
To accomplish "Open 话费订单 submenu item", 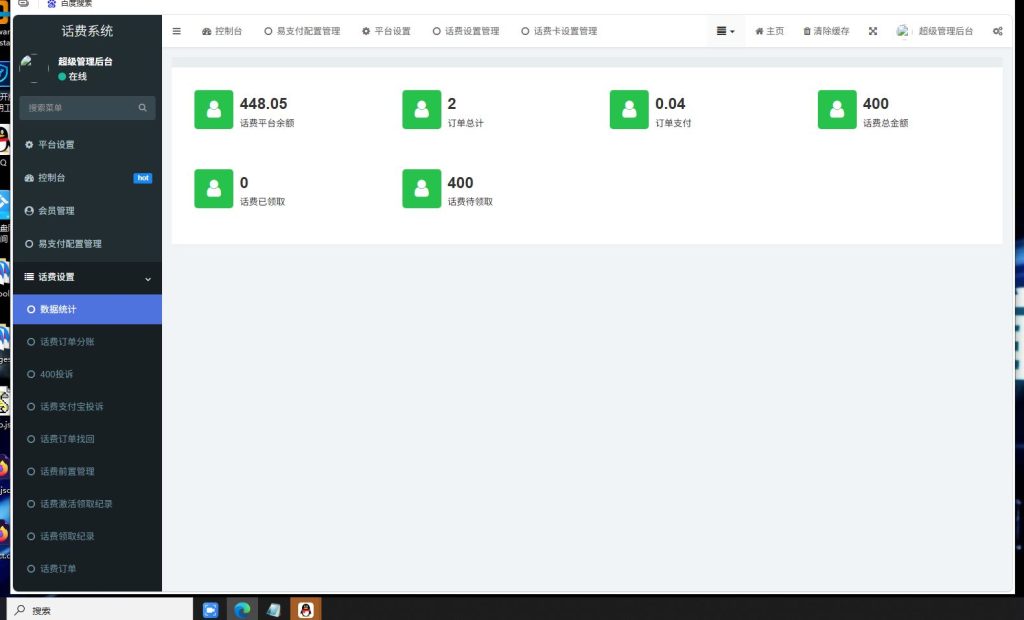I will point(88,568).
